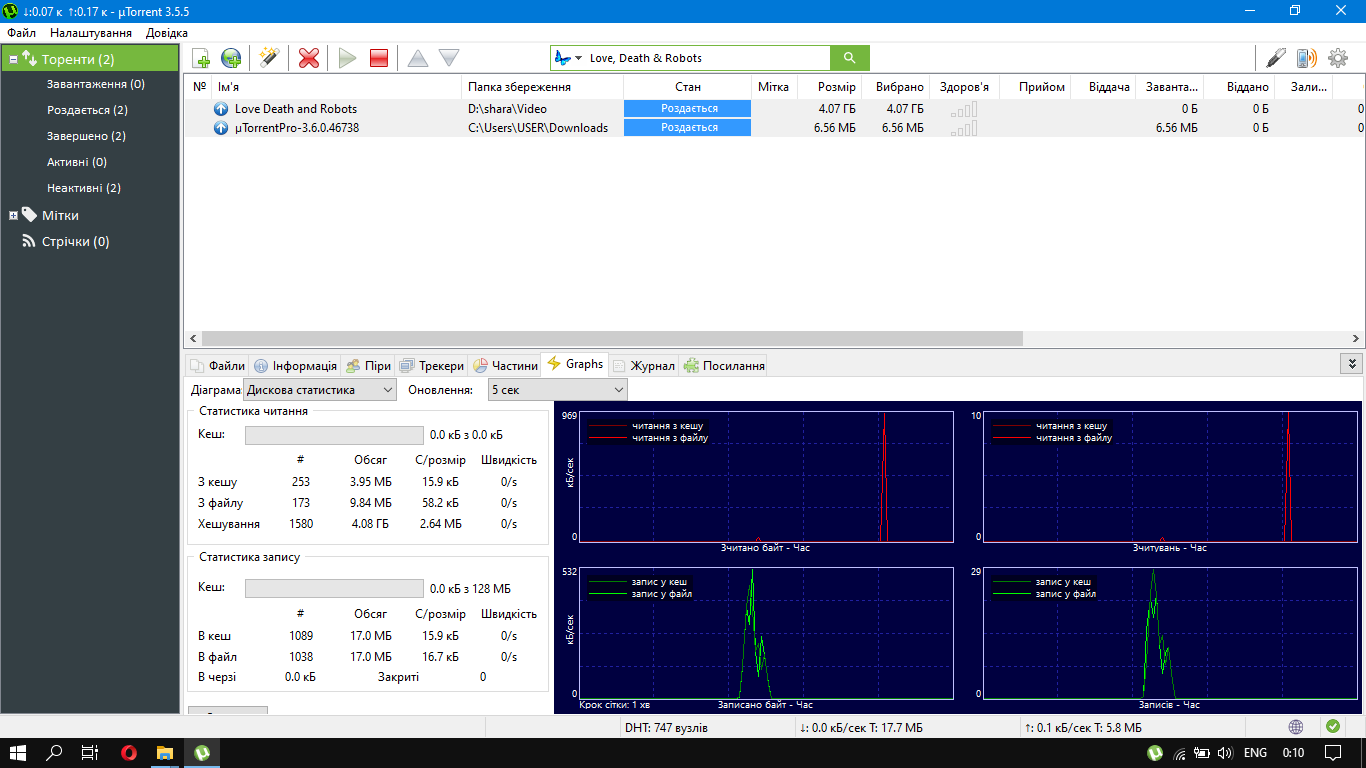
Task: Switch to the Інформація tab
Action: point(295,365)
